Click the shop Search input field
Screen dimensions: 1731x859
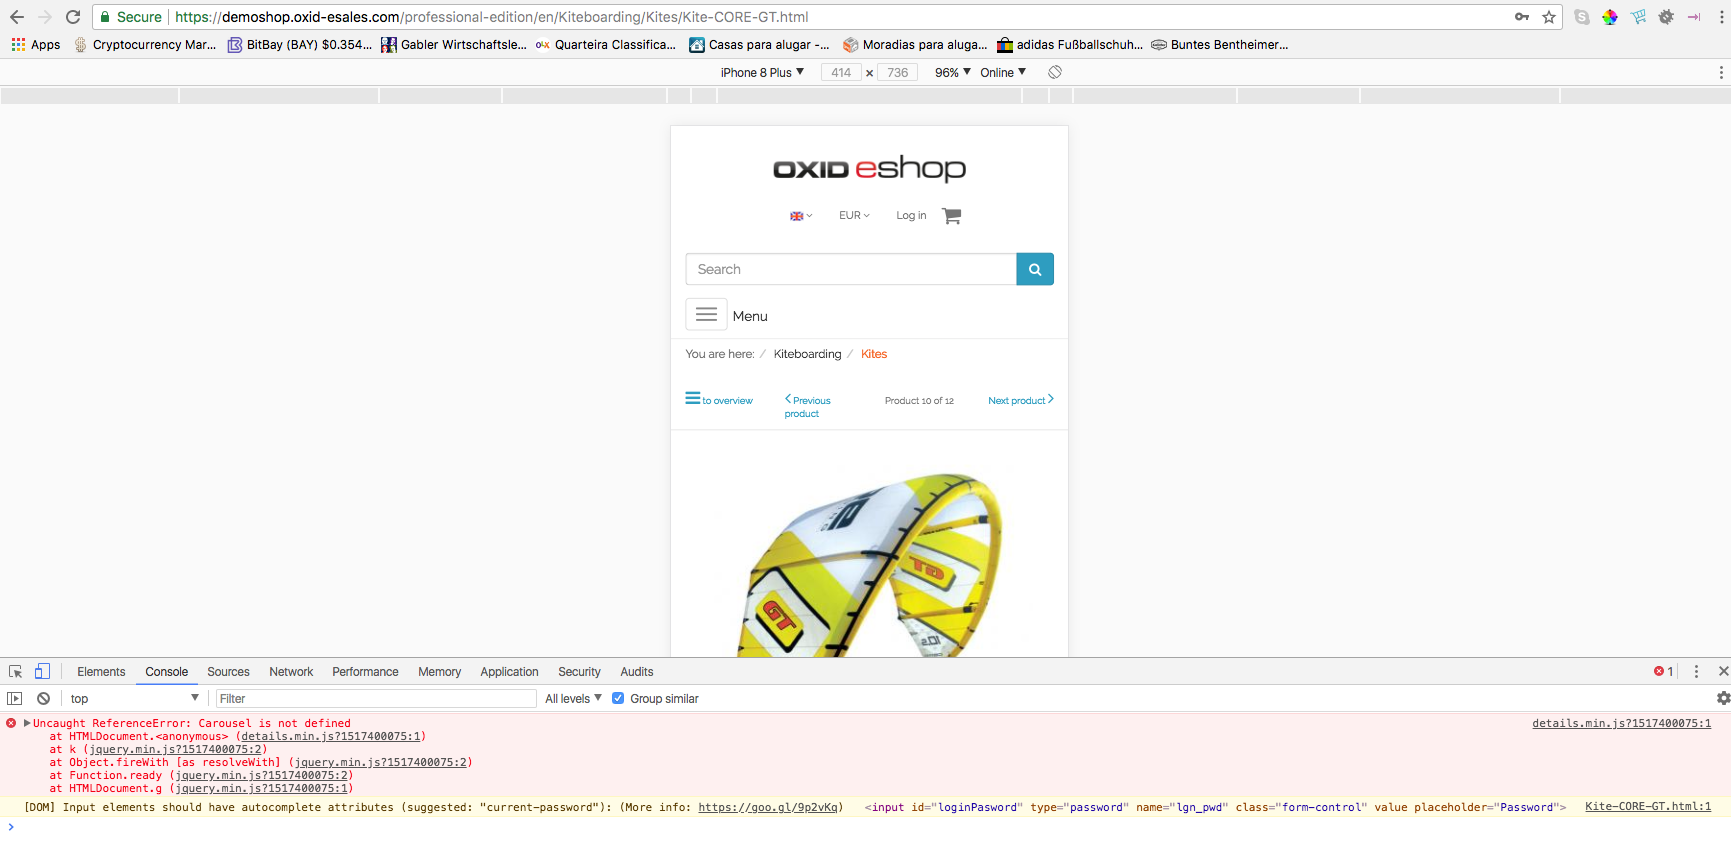pyautogui.click(x=850, y=269)
